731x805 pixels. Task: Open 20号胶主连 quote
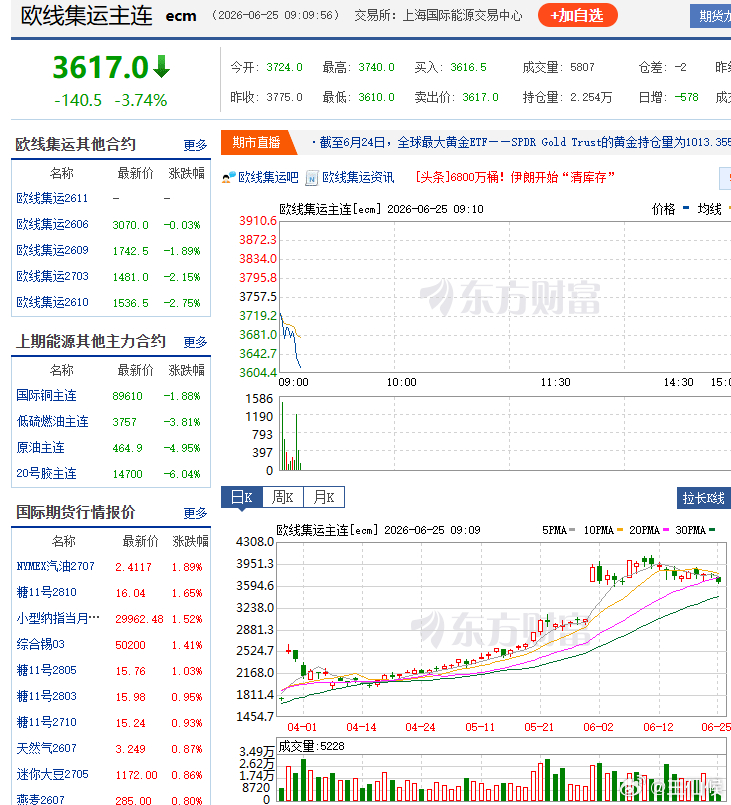(46, 473)
